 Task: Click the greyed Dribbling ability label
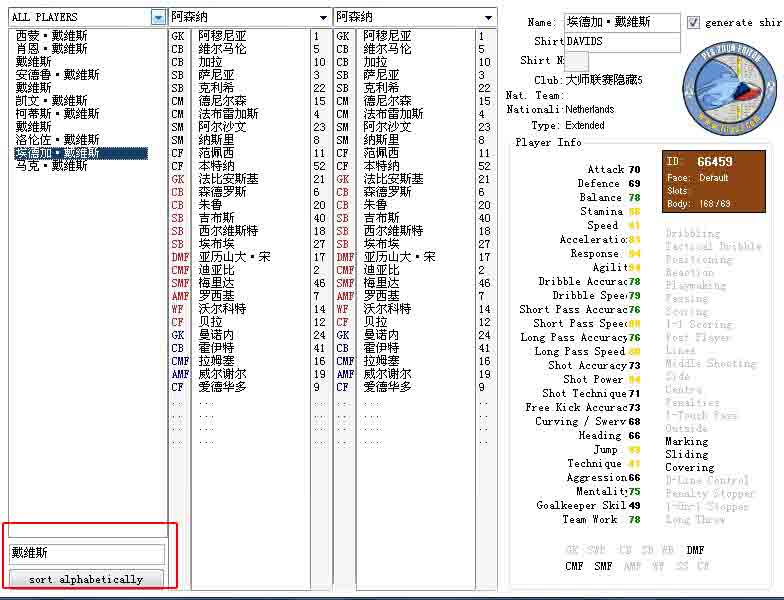coord(692,234)
